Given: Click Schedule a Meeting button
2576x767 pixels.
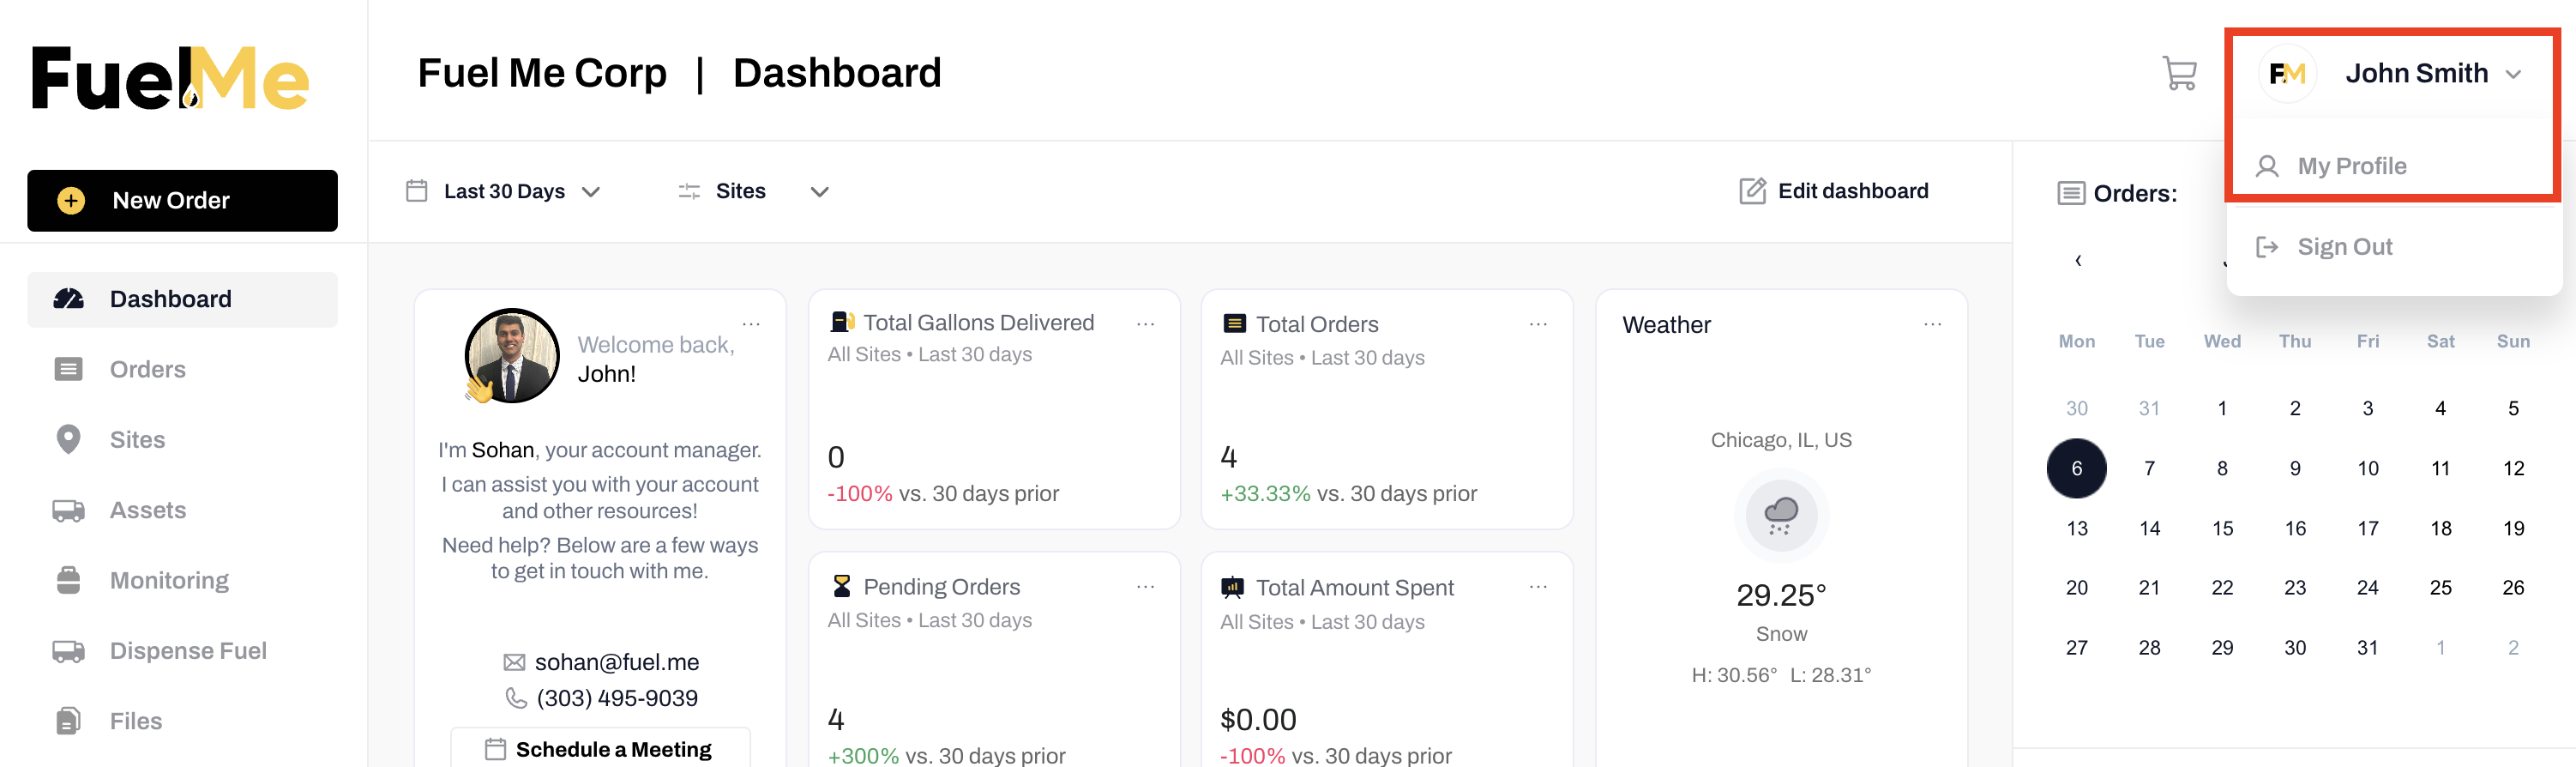Looking at the screenshot, I should click(600, 749).
